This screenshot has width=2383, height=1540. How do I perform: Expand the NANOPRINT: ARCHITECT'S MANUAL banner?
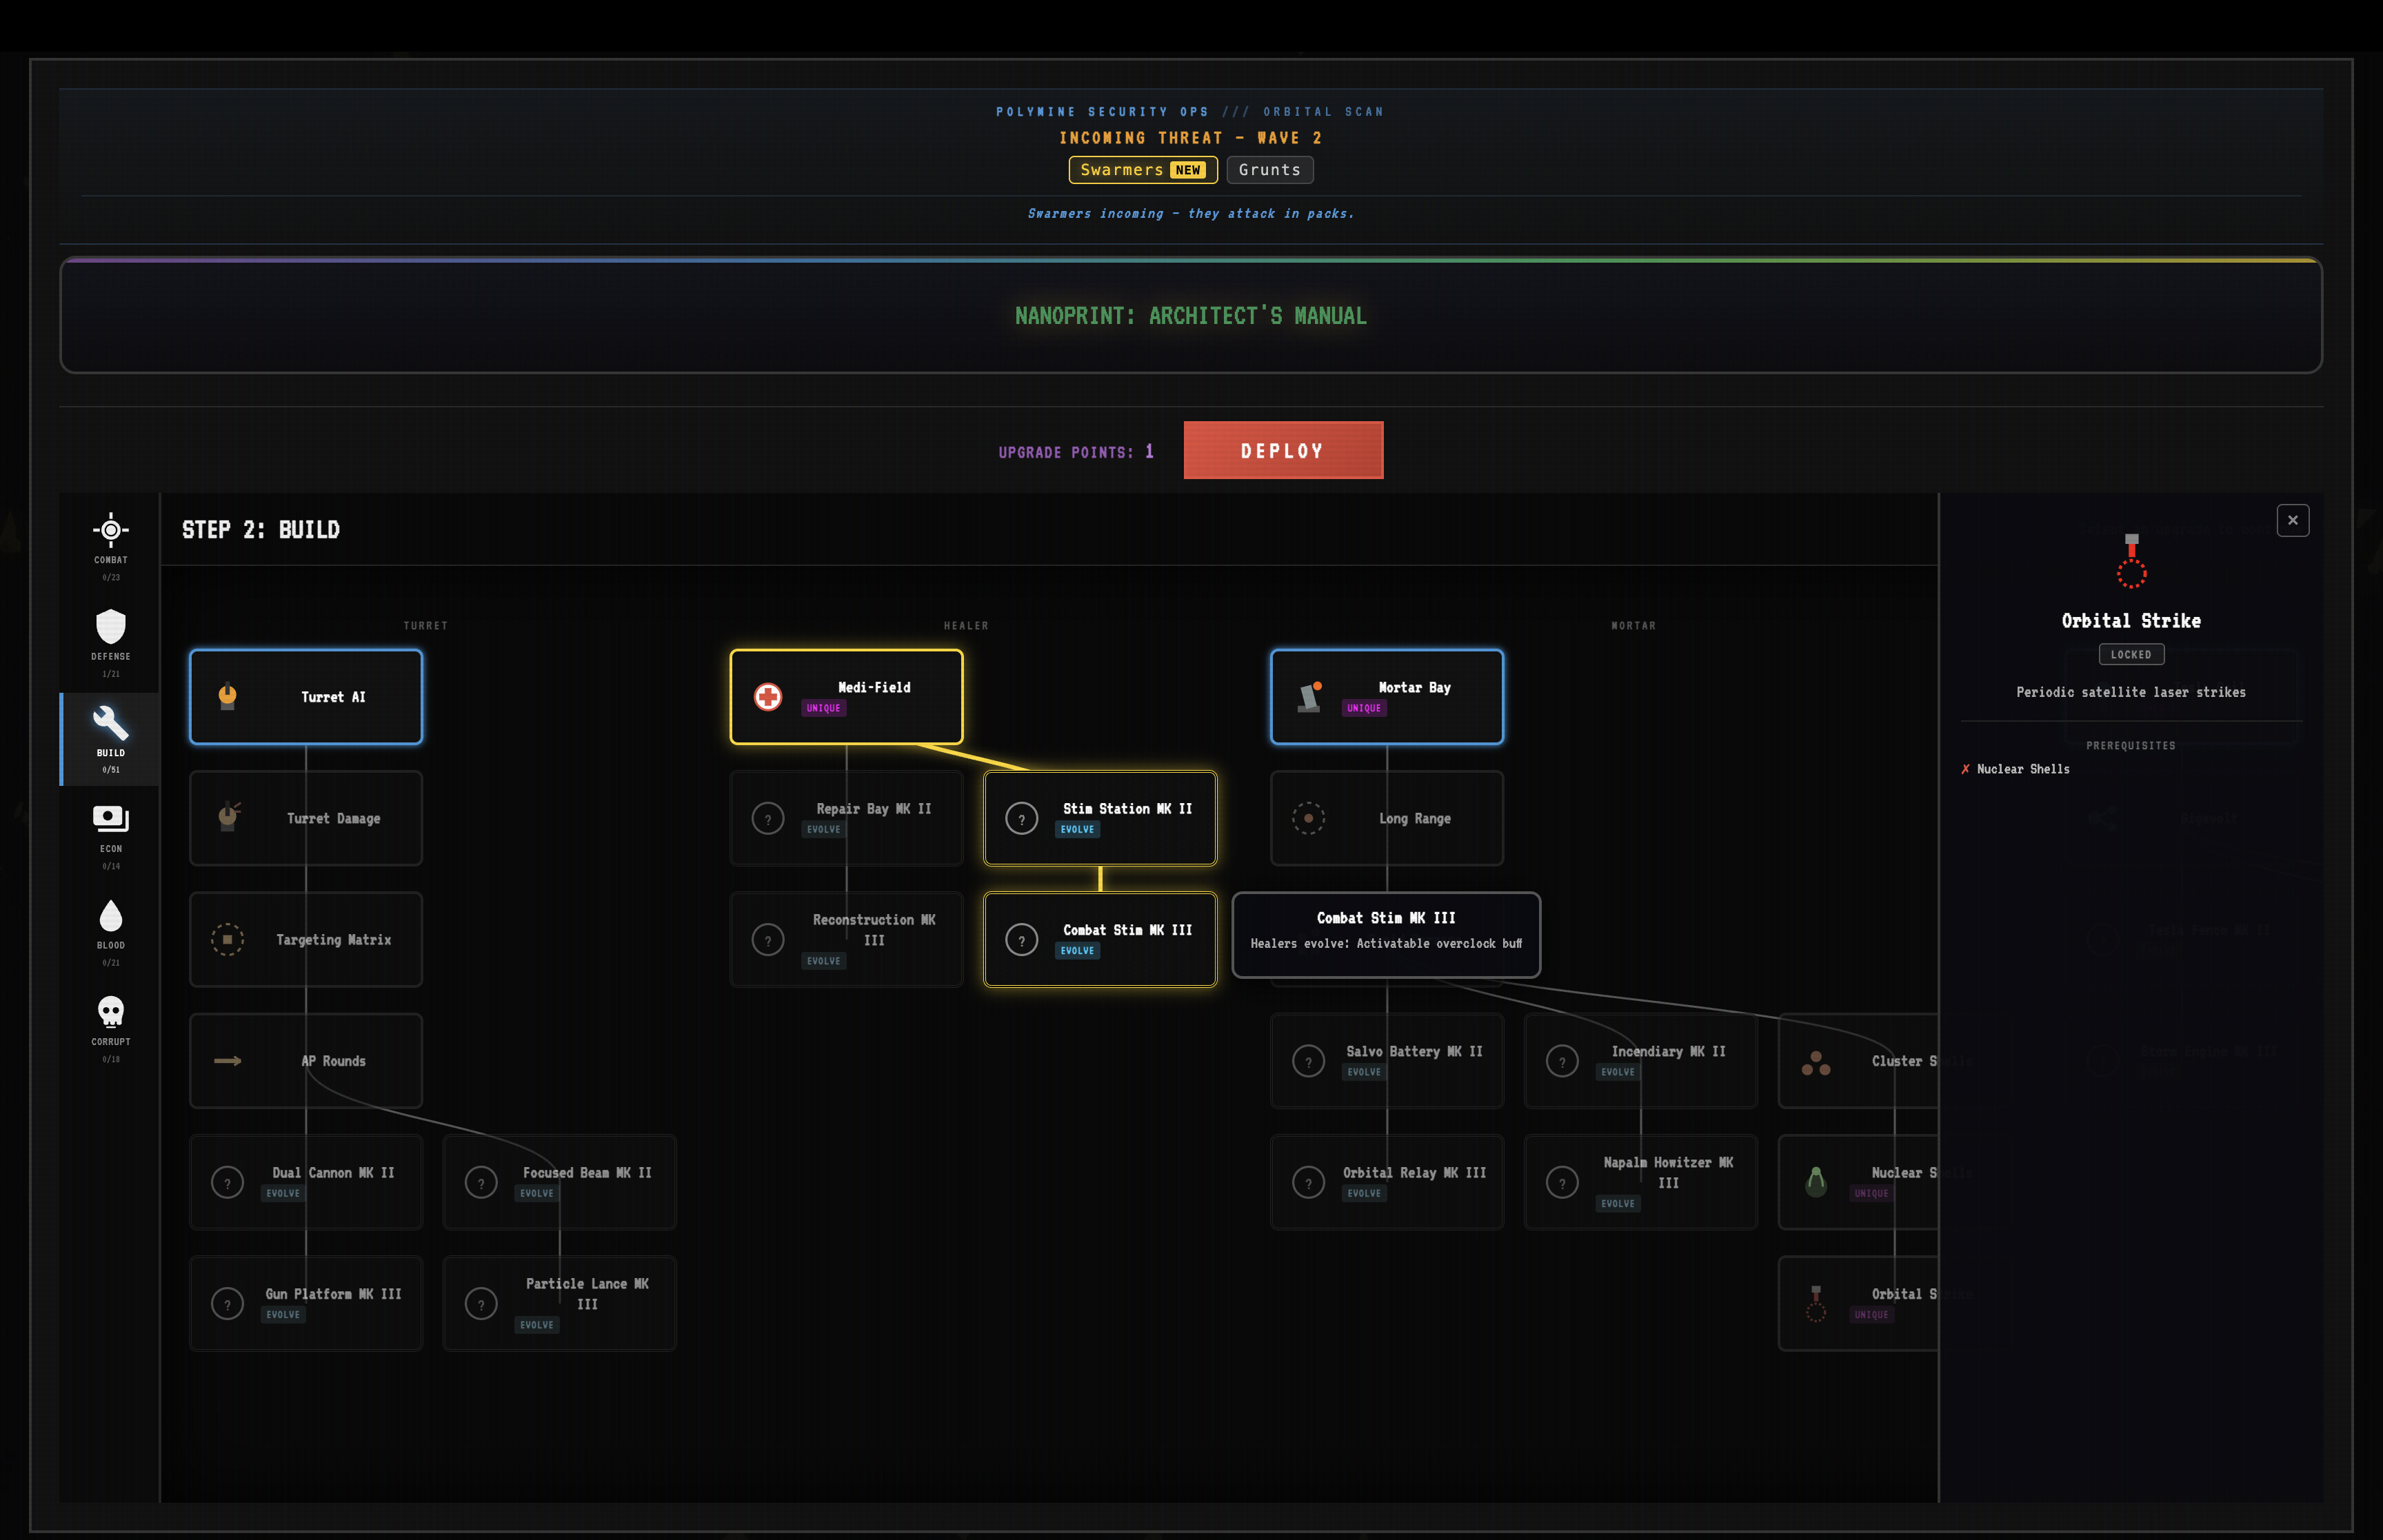click(1191, 316)
